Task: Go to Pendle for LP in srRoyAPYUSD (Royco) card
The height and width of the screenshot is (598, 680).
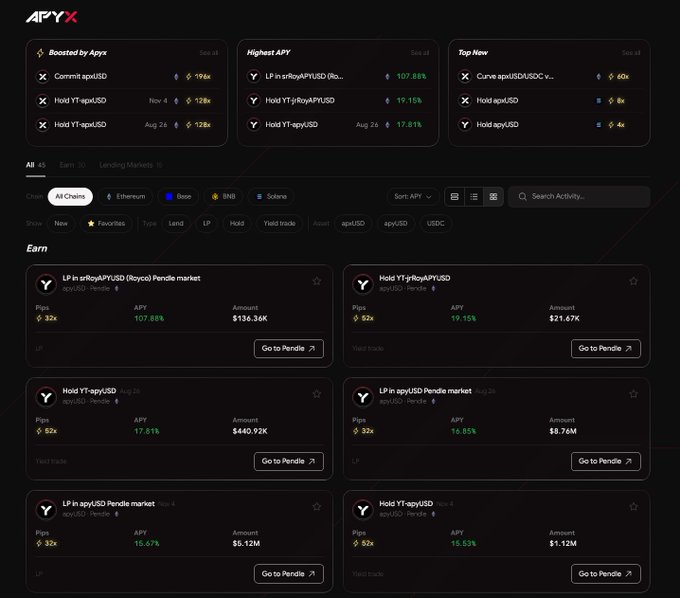Action: pyautogui.click(x=288, y=349)
